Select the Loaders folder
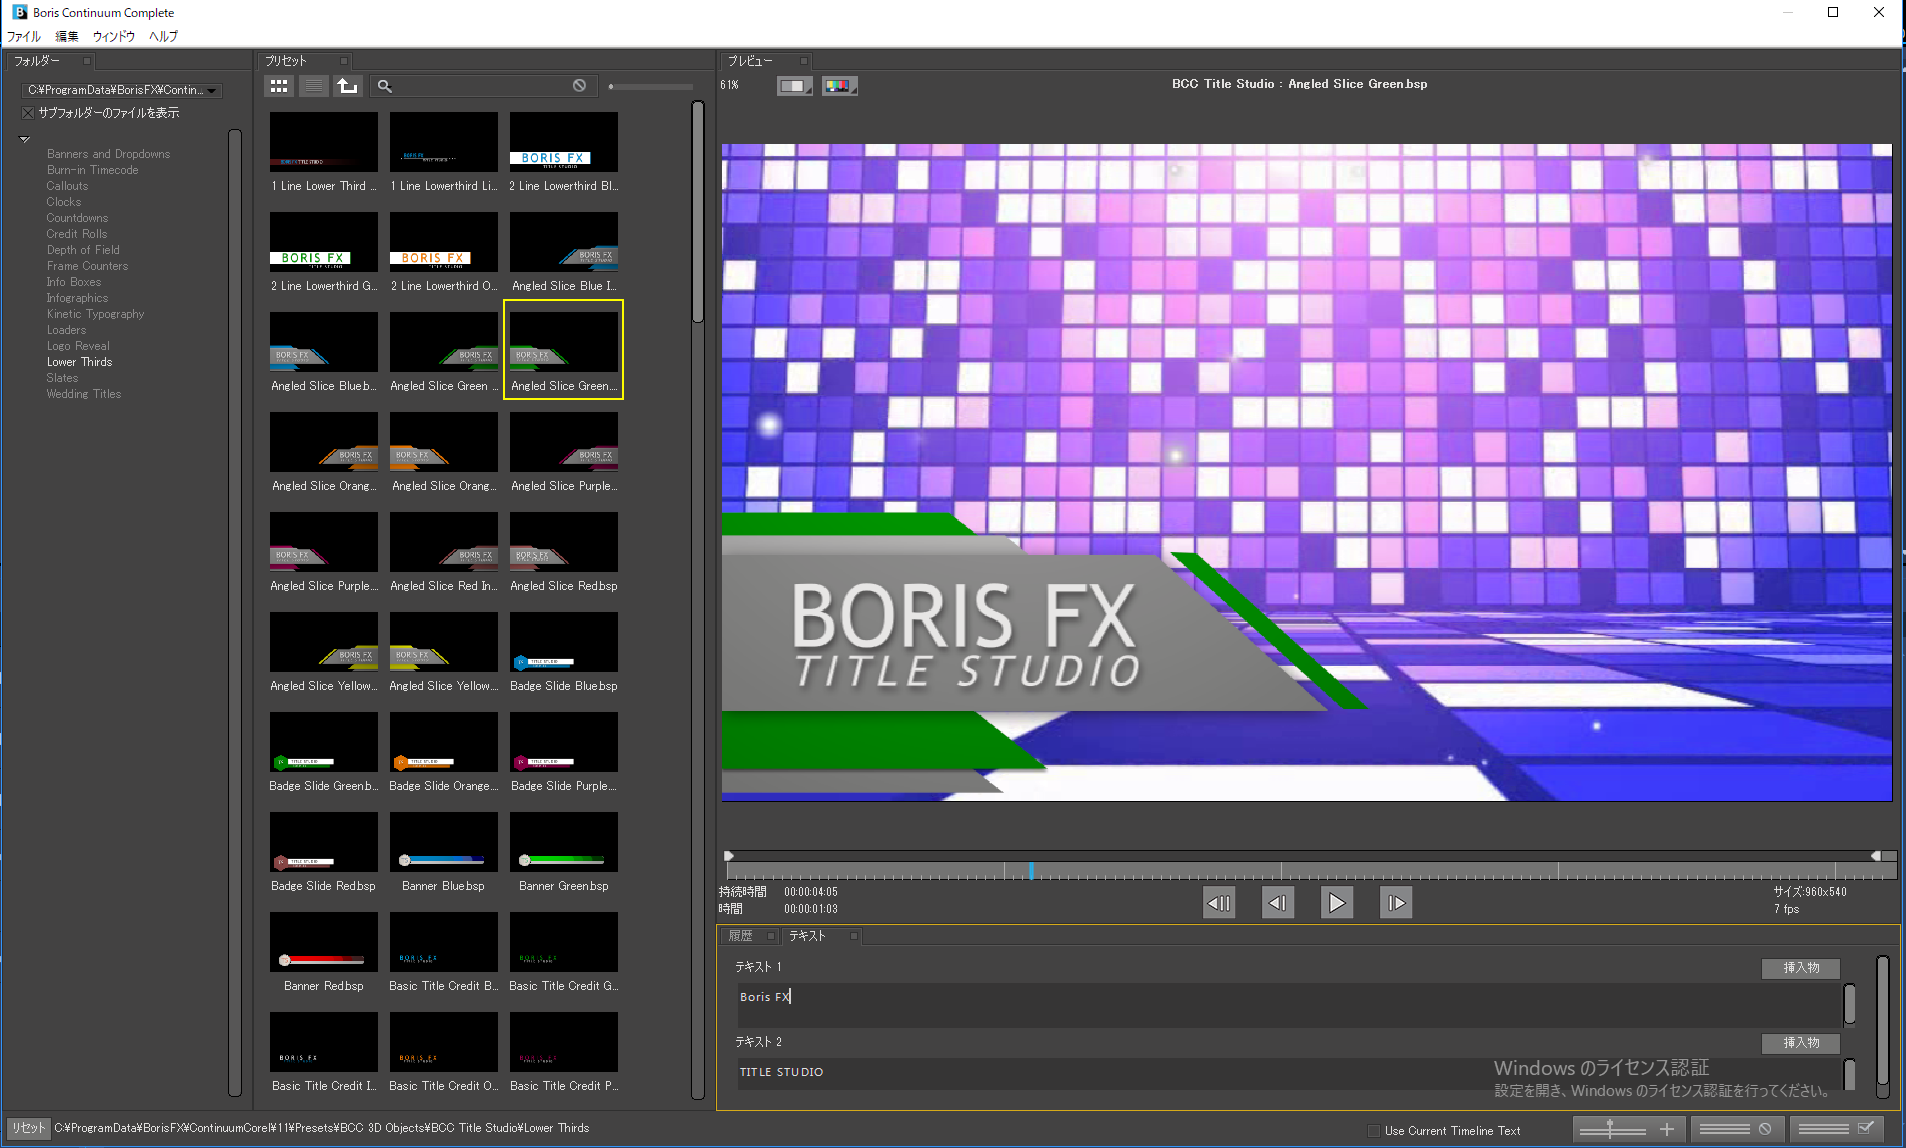The image size is (1906, 1148). click(66, 330)
